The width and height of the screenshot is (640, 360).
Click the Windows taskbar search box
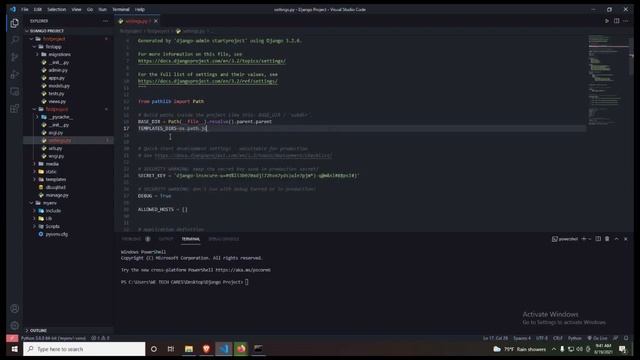point(84,349)
